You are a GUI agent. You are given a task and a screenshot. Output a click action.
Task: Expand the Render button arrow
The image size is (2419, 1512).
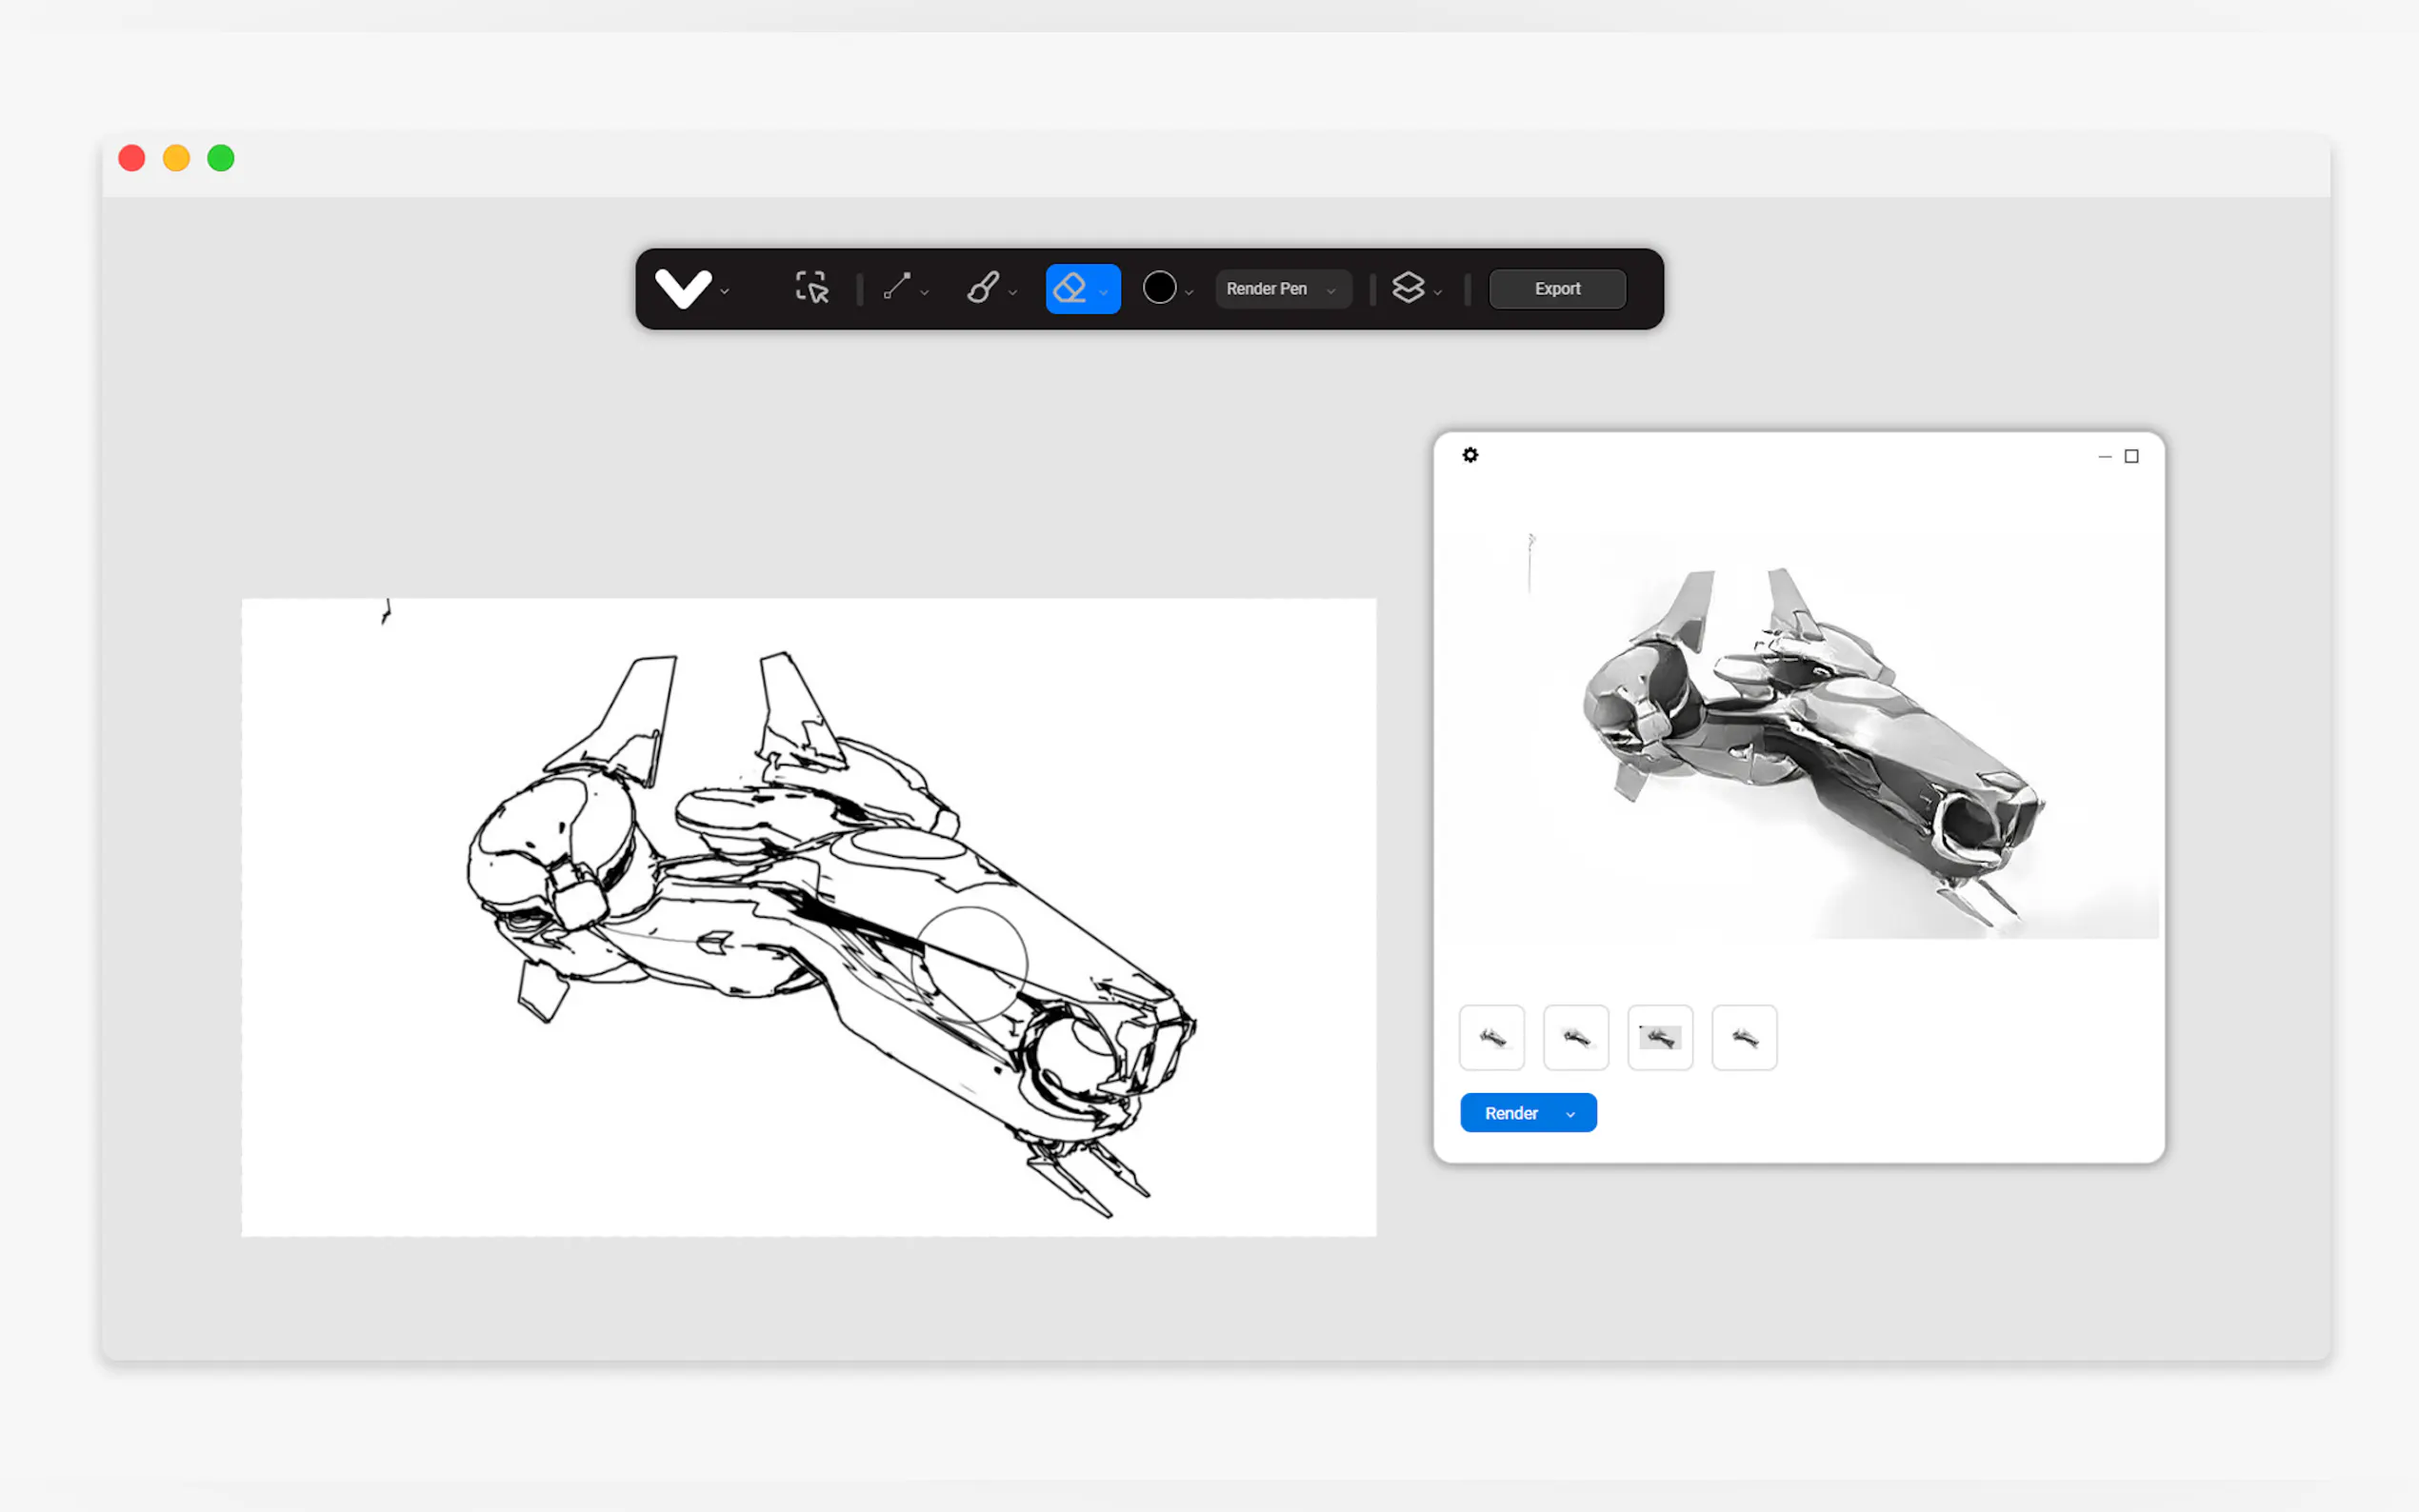(x=1570, y=1114)
